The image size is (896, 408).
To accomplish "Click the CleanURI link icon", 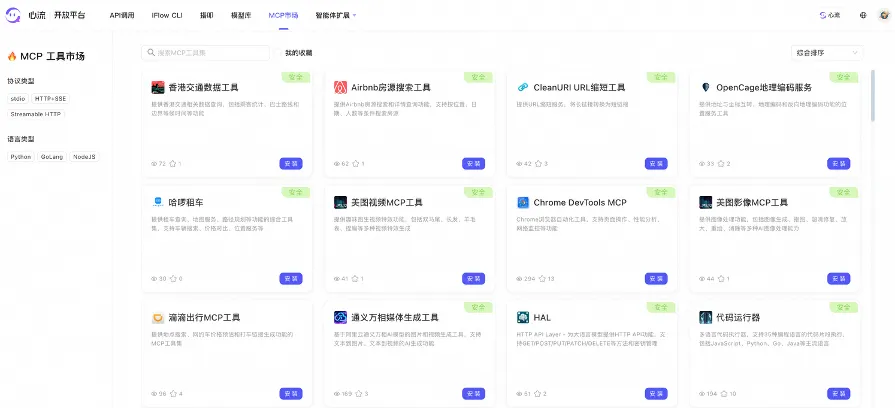I will pyautogui.click(x=523, y=87).
